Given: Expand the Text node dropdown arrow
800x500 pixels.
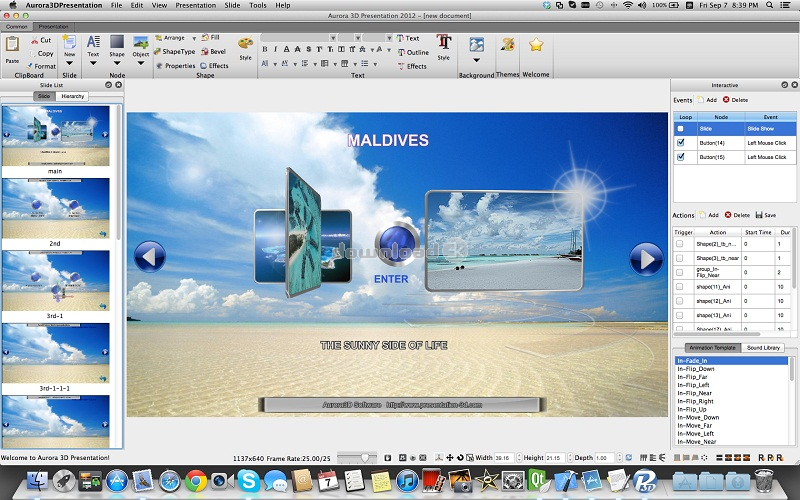Looking at the screenshot, I should (x=93, y=63).
